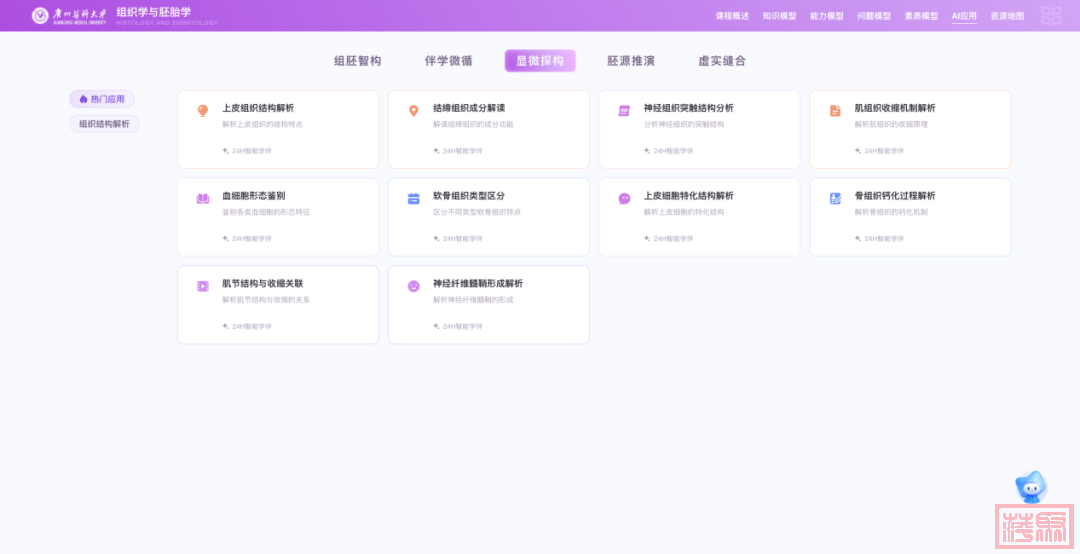
Task: Click the icon beside 神经组织突触结构分析
Action: click(624, 110)
